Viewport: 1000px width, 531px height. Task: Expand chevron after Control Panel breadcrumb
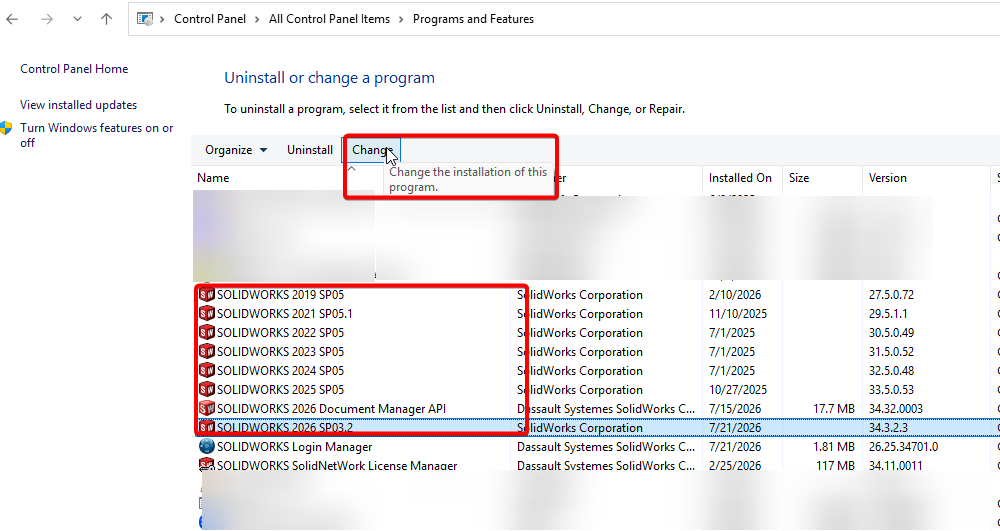click(x=257, y=19)
